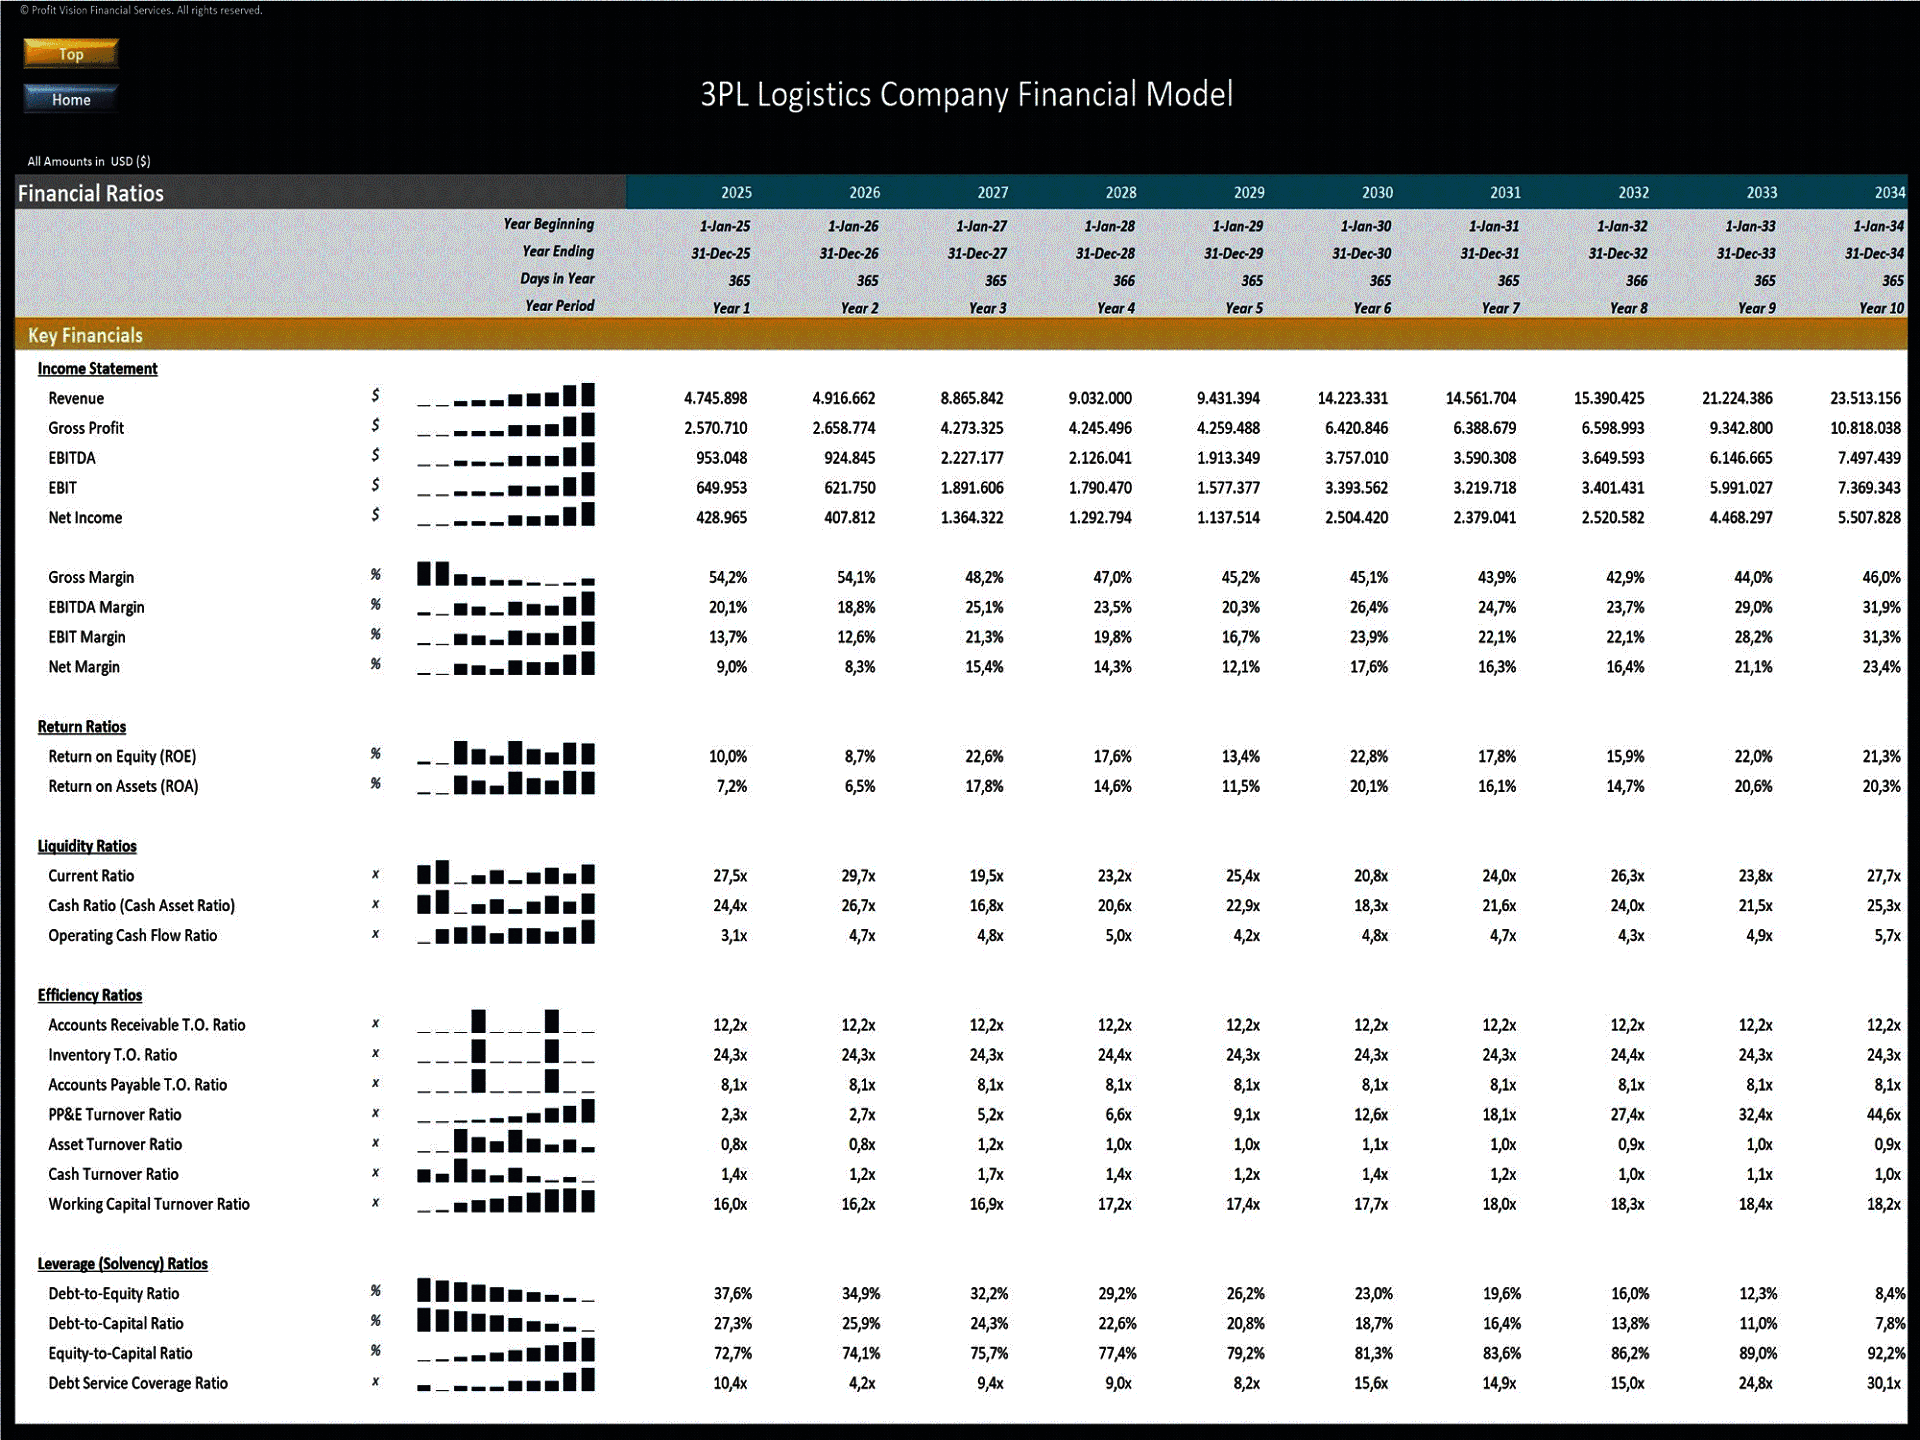Select the Year 10 period cell
This screenshot has height=1440, width=1920.
1881,308
